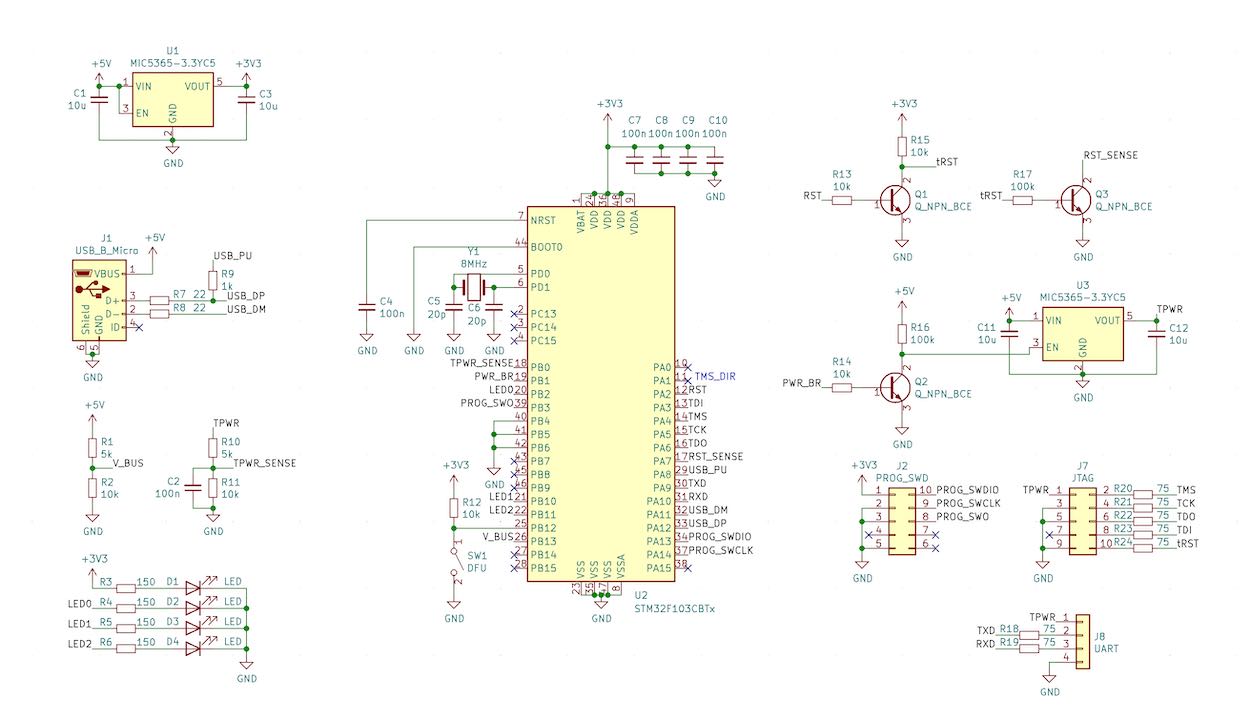Image resolution: width=1251 pixels, height=720 pixels.
Task: Click the TPWR_SENSE label beside R11
Action: [264, 463]
